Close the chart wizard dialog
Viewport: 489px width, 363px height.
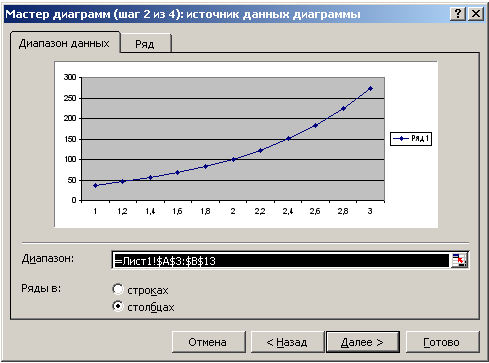[x=476, y=14]
